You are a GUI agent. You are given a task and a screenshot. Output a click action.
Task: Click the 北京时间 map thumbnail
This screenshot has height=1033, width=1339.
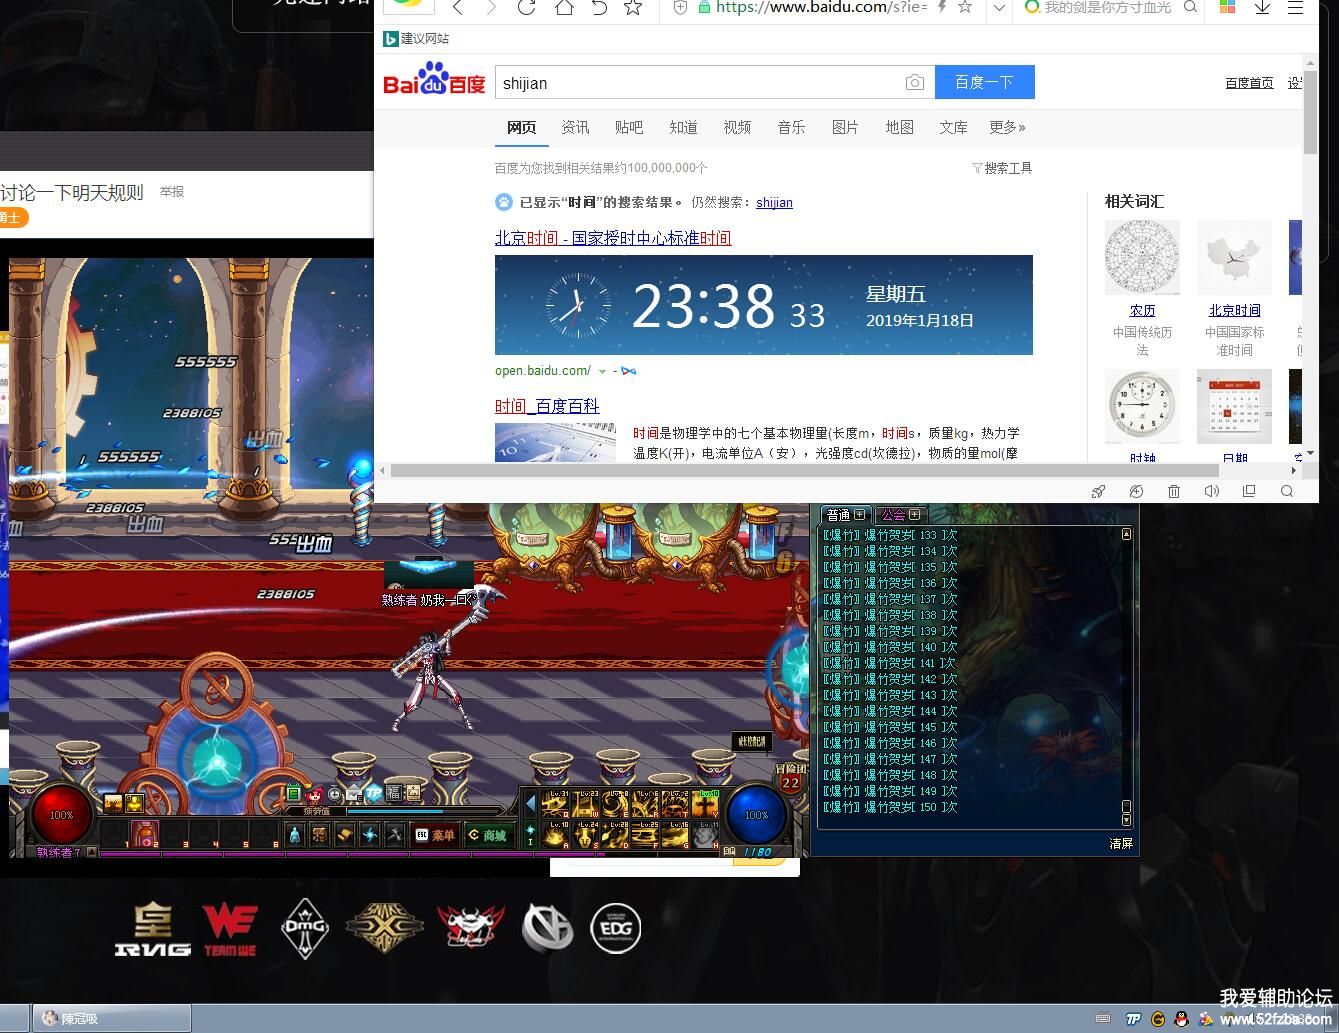tap(1234, 257)
